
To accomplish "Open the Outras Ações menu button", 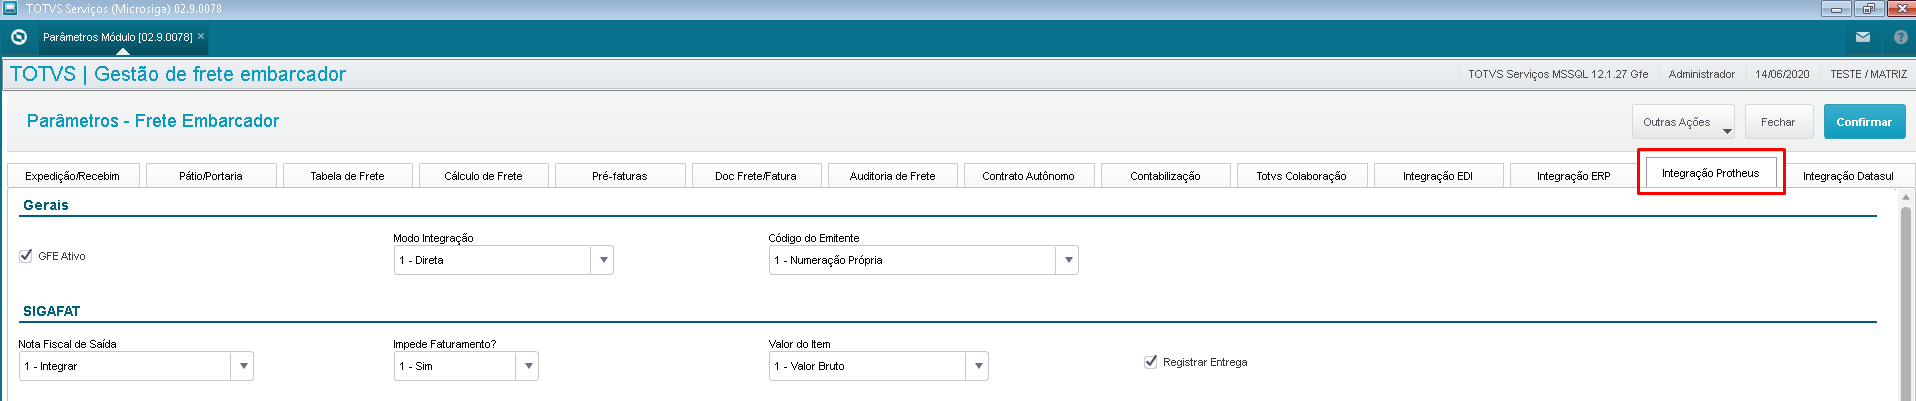I will (x=1683, y=122).
